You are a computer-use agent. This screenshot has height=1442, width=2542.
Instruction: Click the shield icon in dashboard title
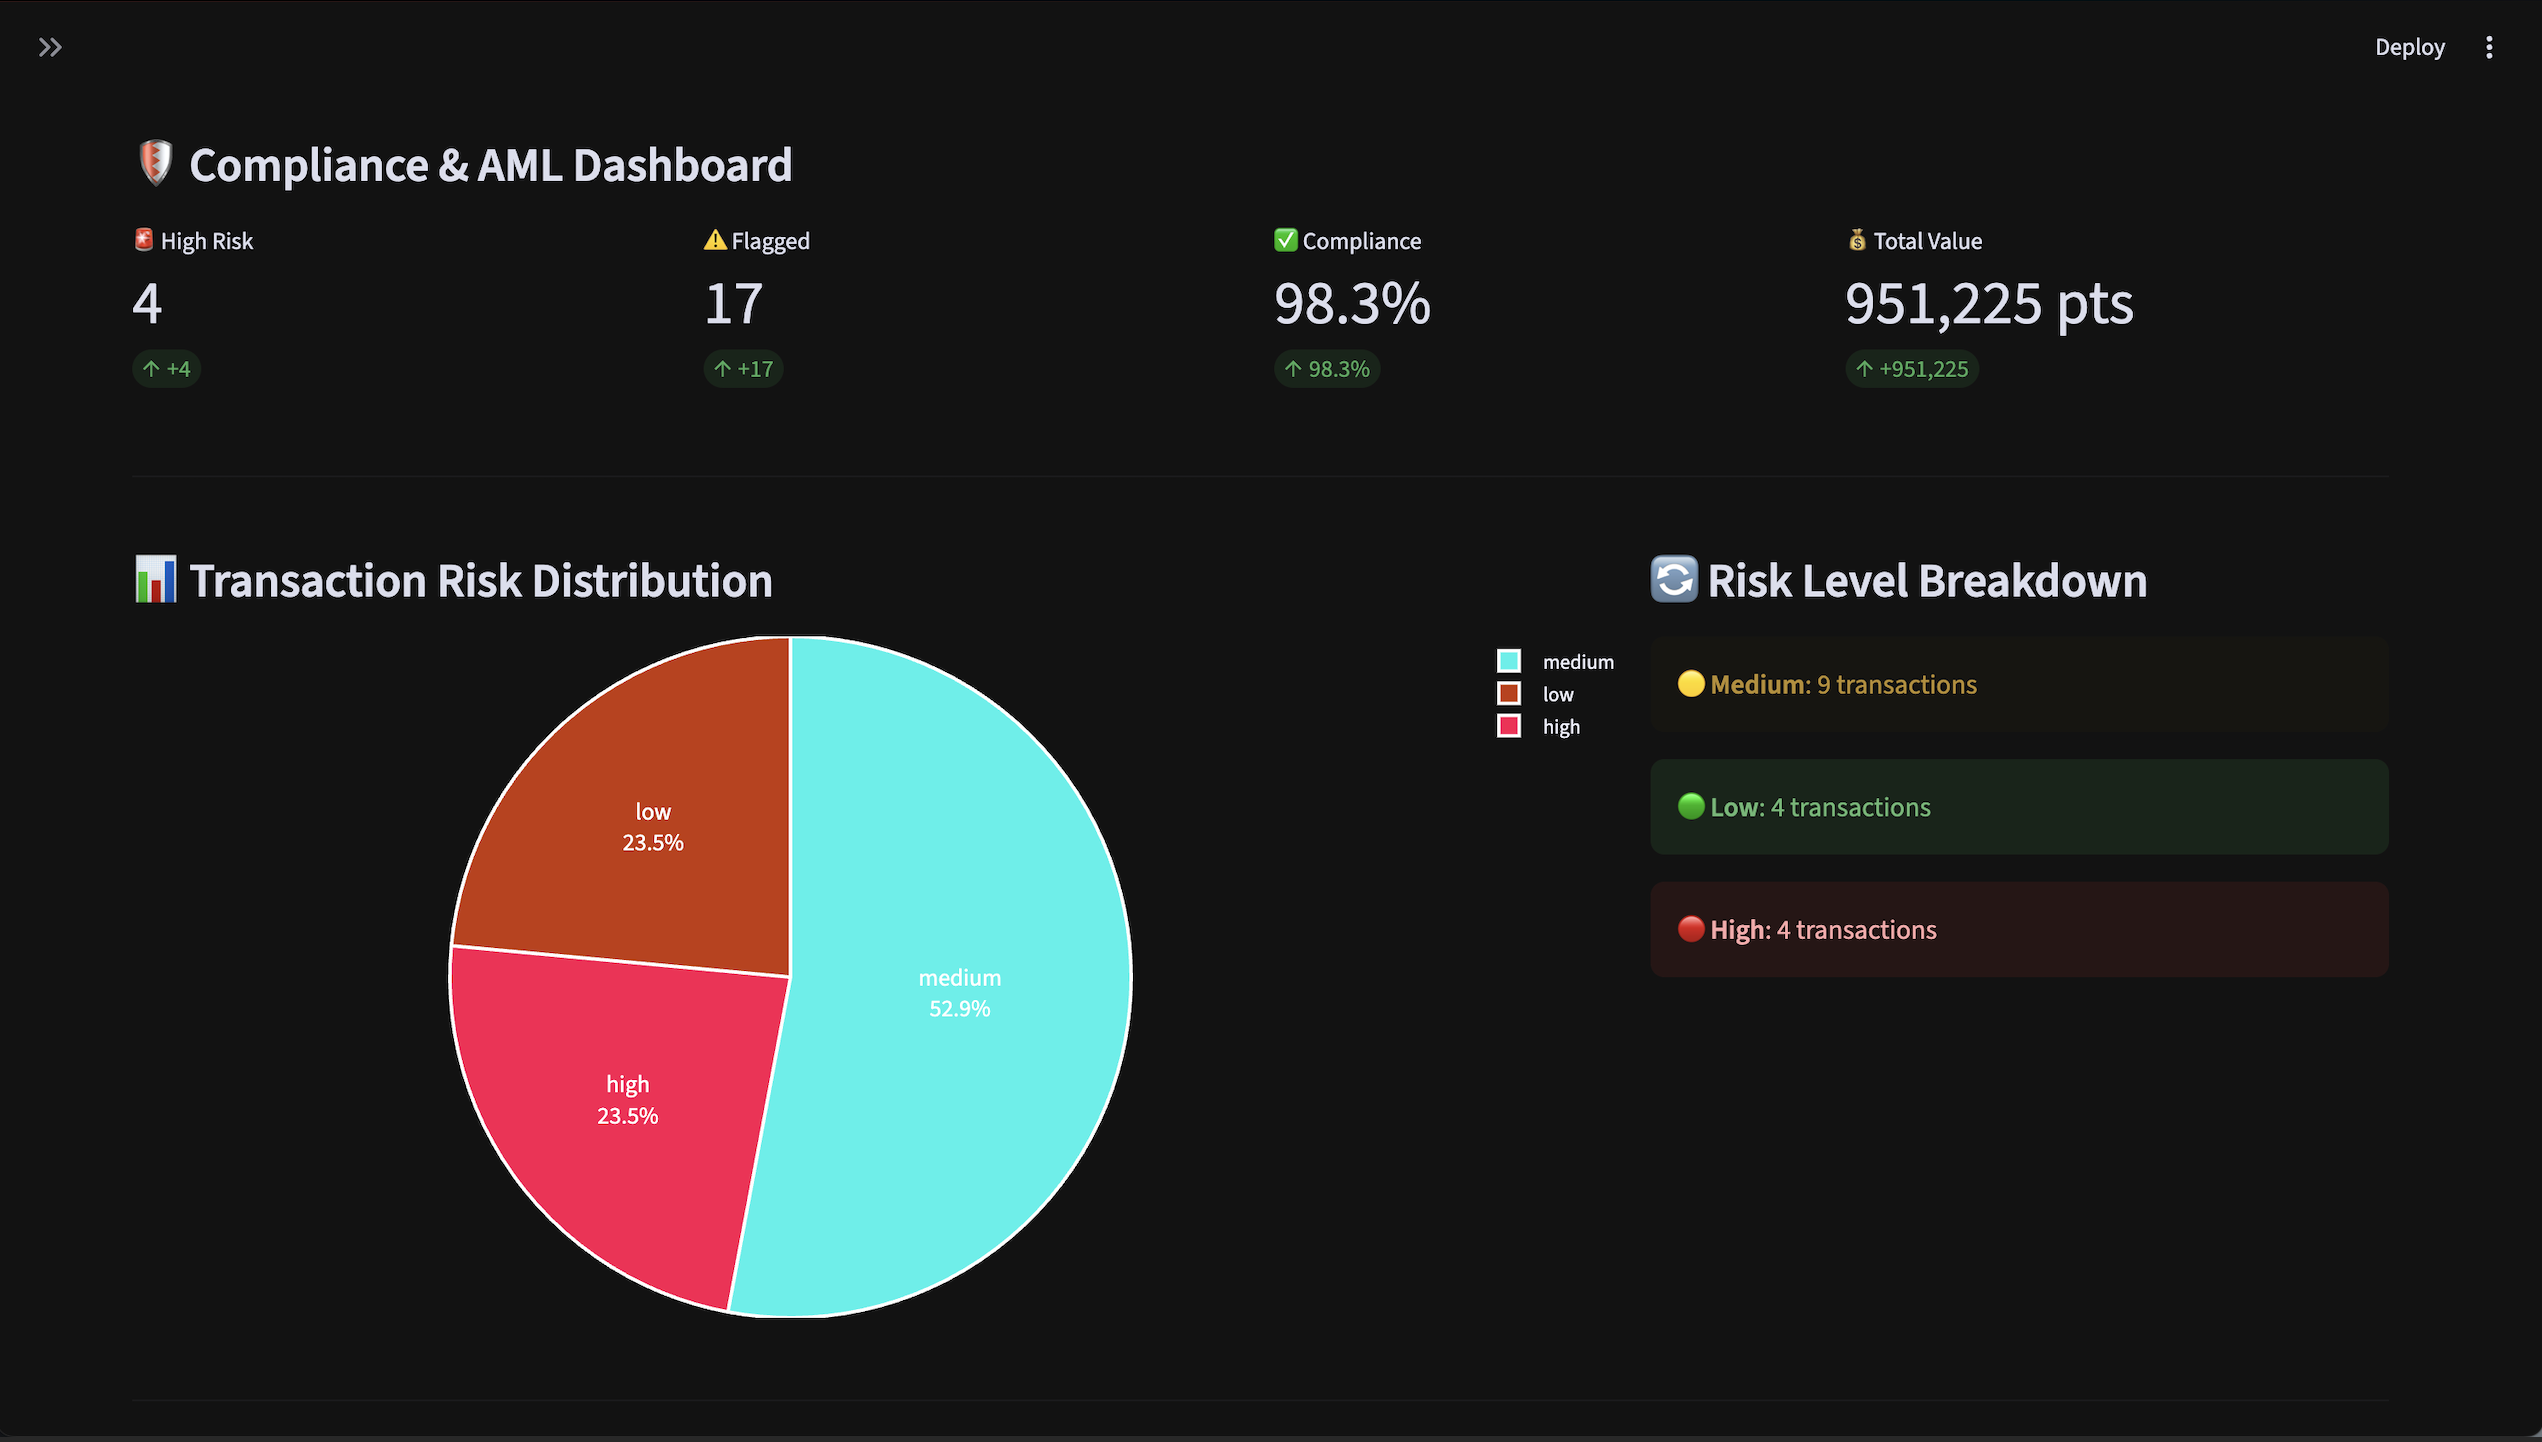coord(155,163)
